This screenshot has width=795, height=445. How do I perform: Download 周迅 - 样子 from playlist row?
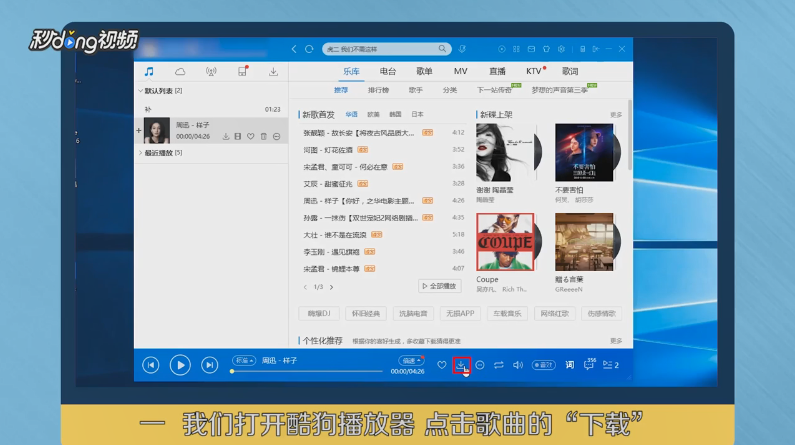coord(226,136)
